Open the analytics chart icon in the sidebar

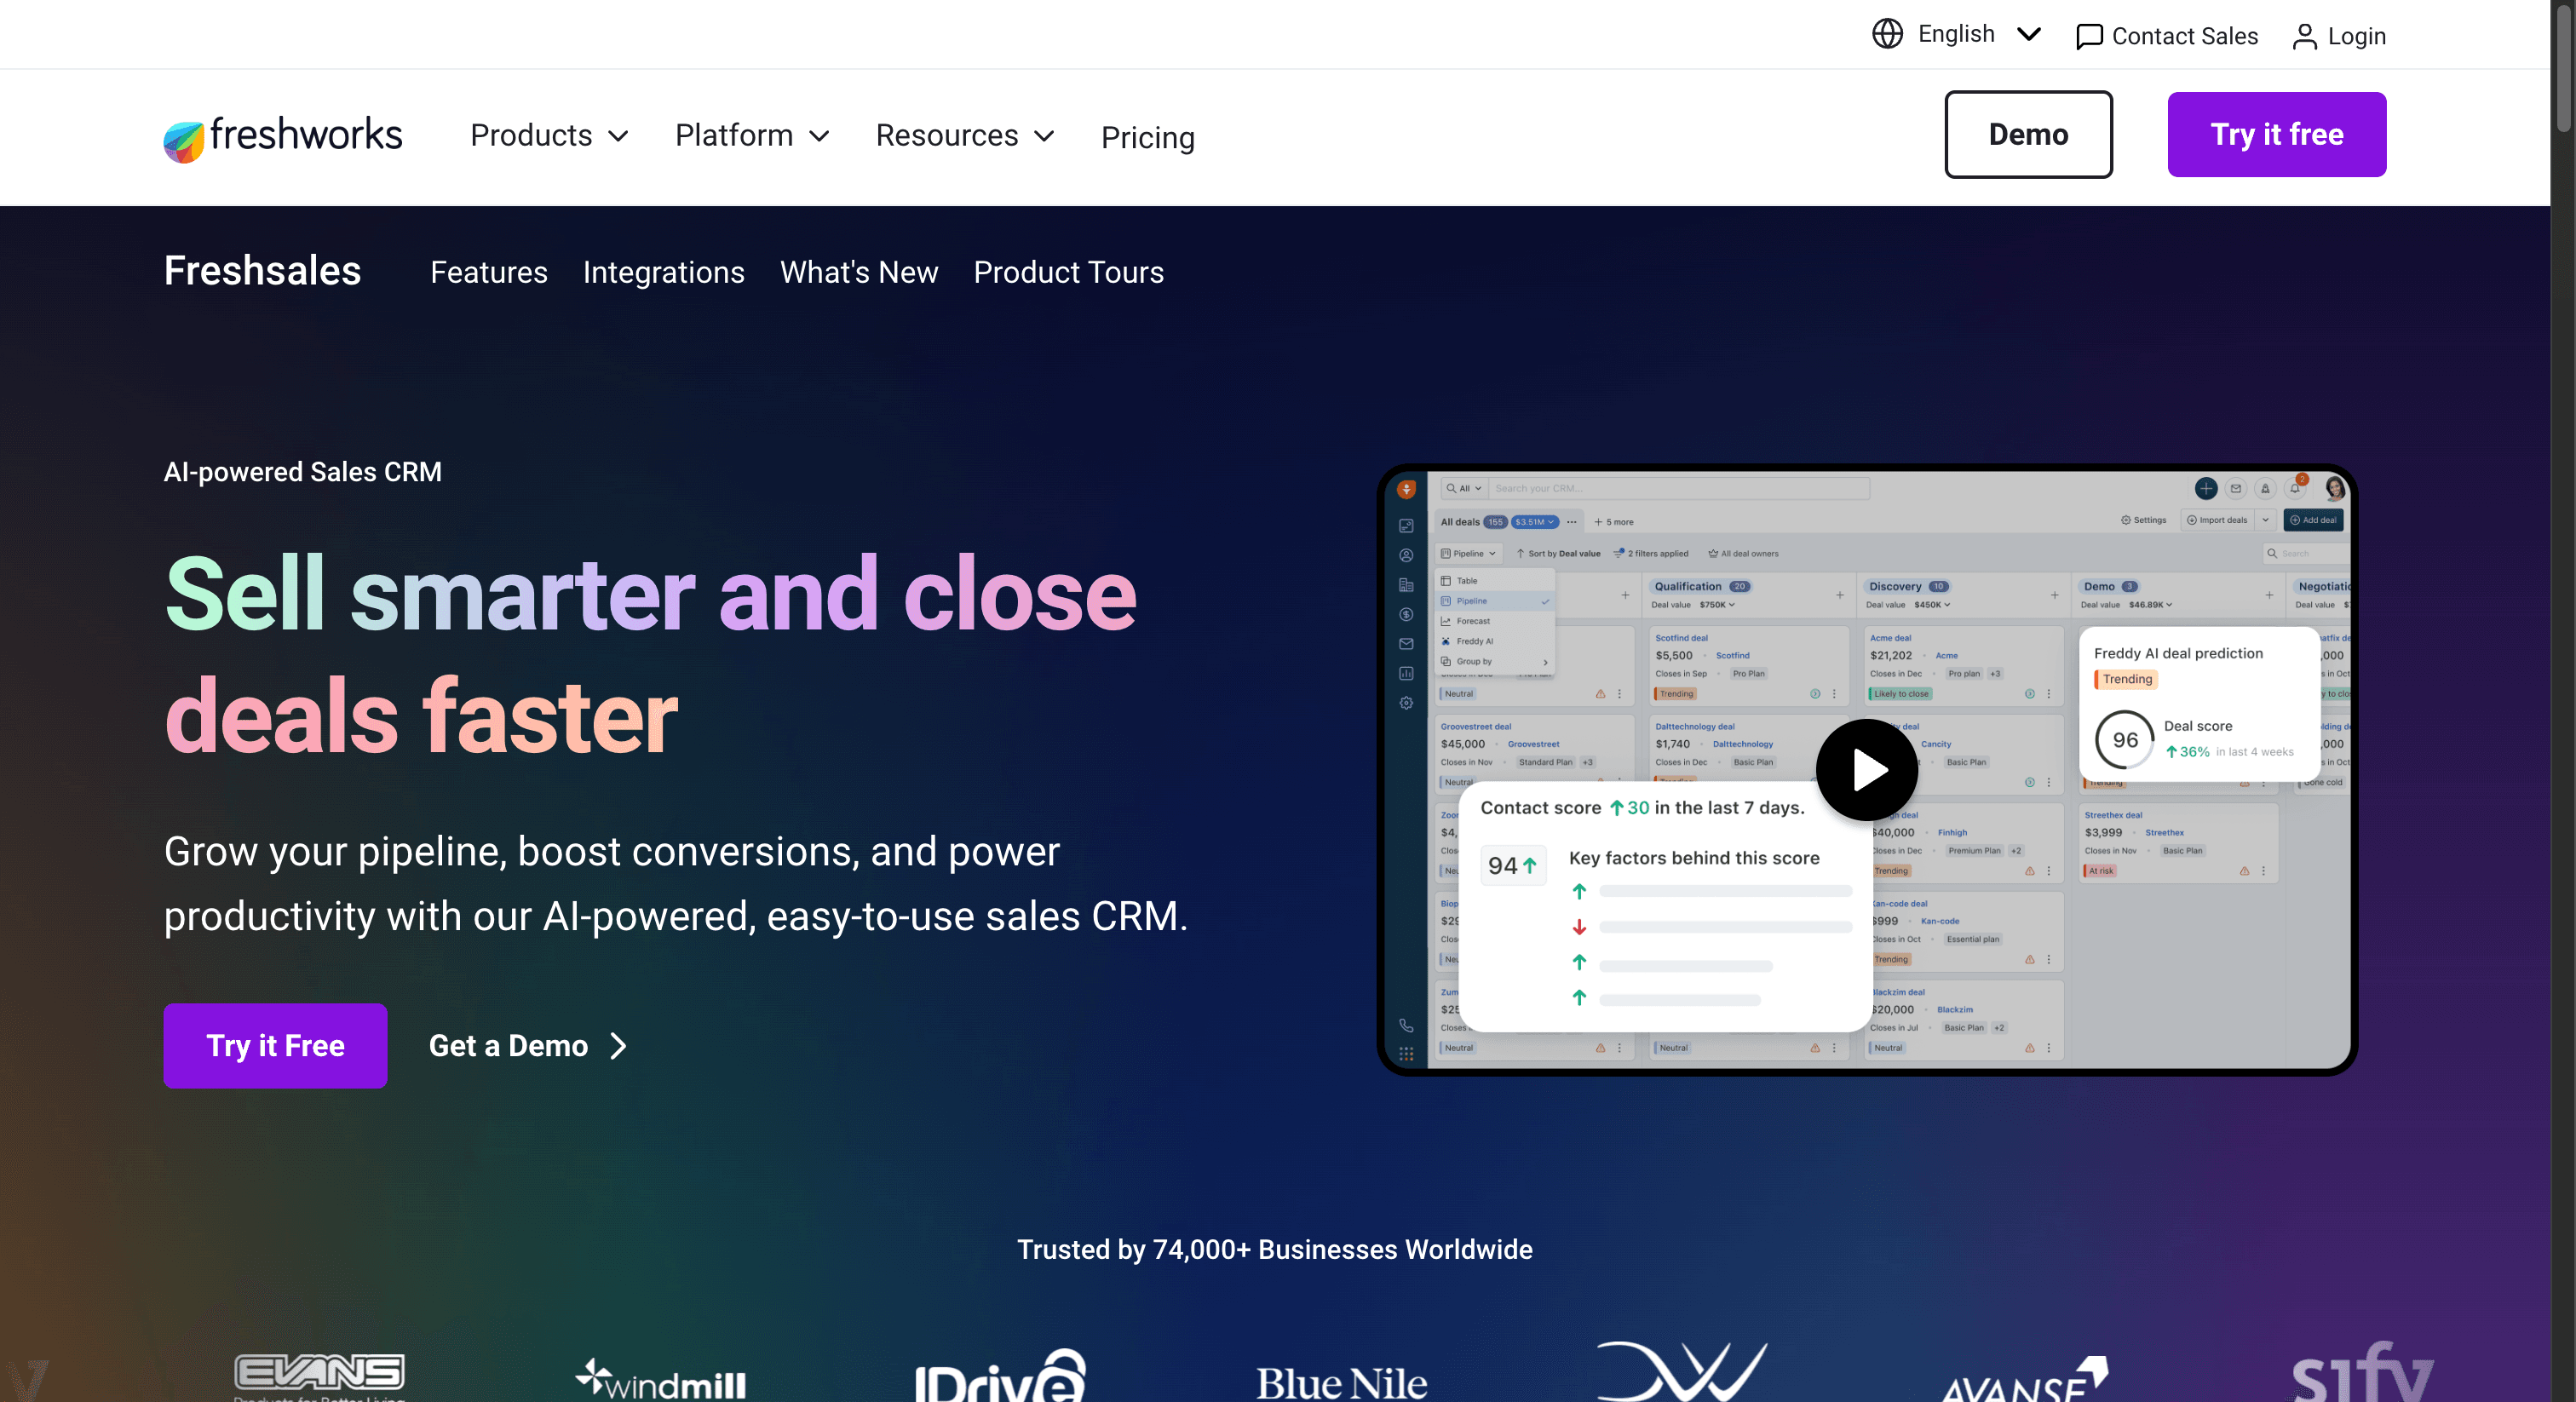tap(1406, 674)
